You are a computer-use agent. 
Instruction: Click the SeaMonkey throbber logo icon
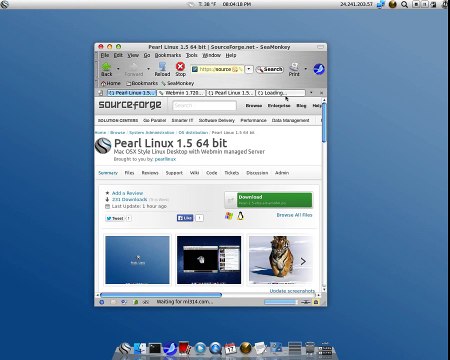[319, 69]
